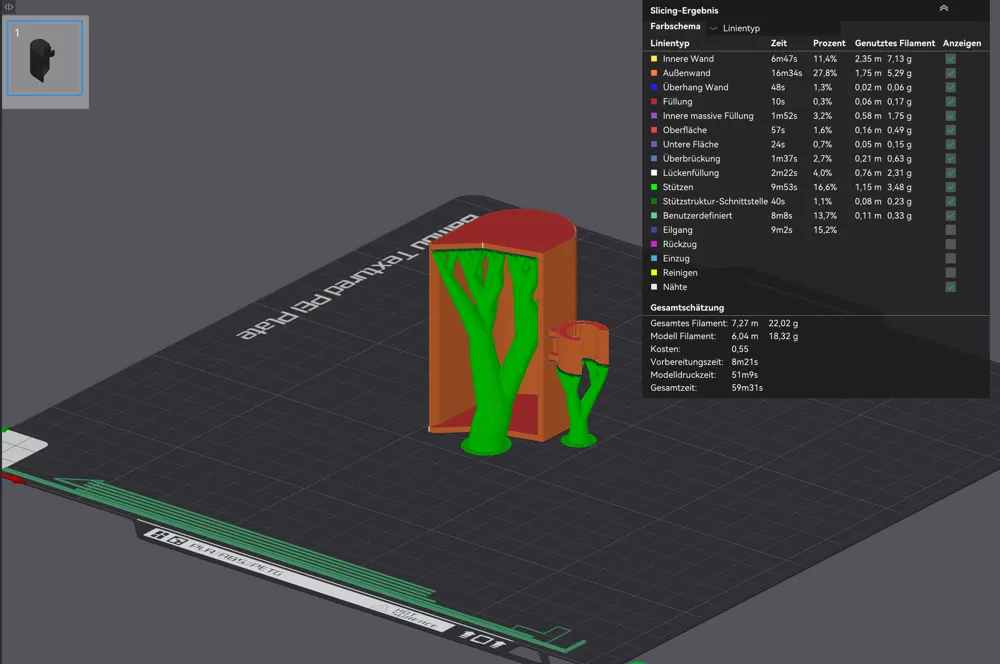Toggle Innere Wand visibility checkbox
Image resolution: width=1000 pixels, height=664 pixels.
[x=950, y=59]
